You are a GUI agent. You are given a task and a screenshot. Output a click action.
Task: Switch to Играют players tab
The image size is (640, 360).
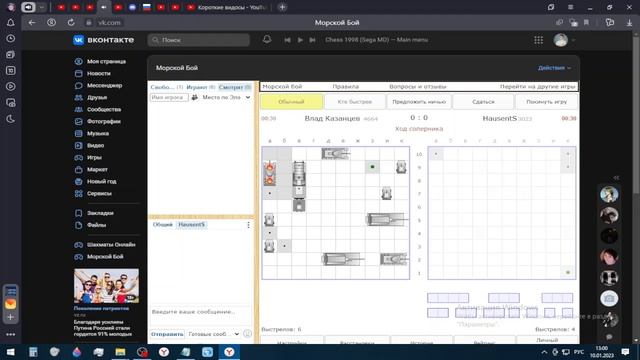(x=200, y=87)
